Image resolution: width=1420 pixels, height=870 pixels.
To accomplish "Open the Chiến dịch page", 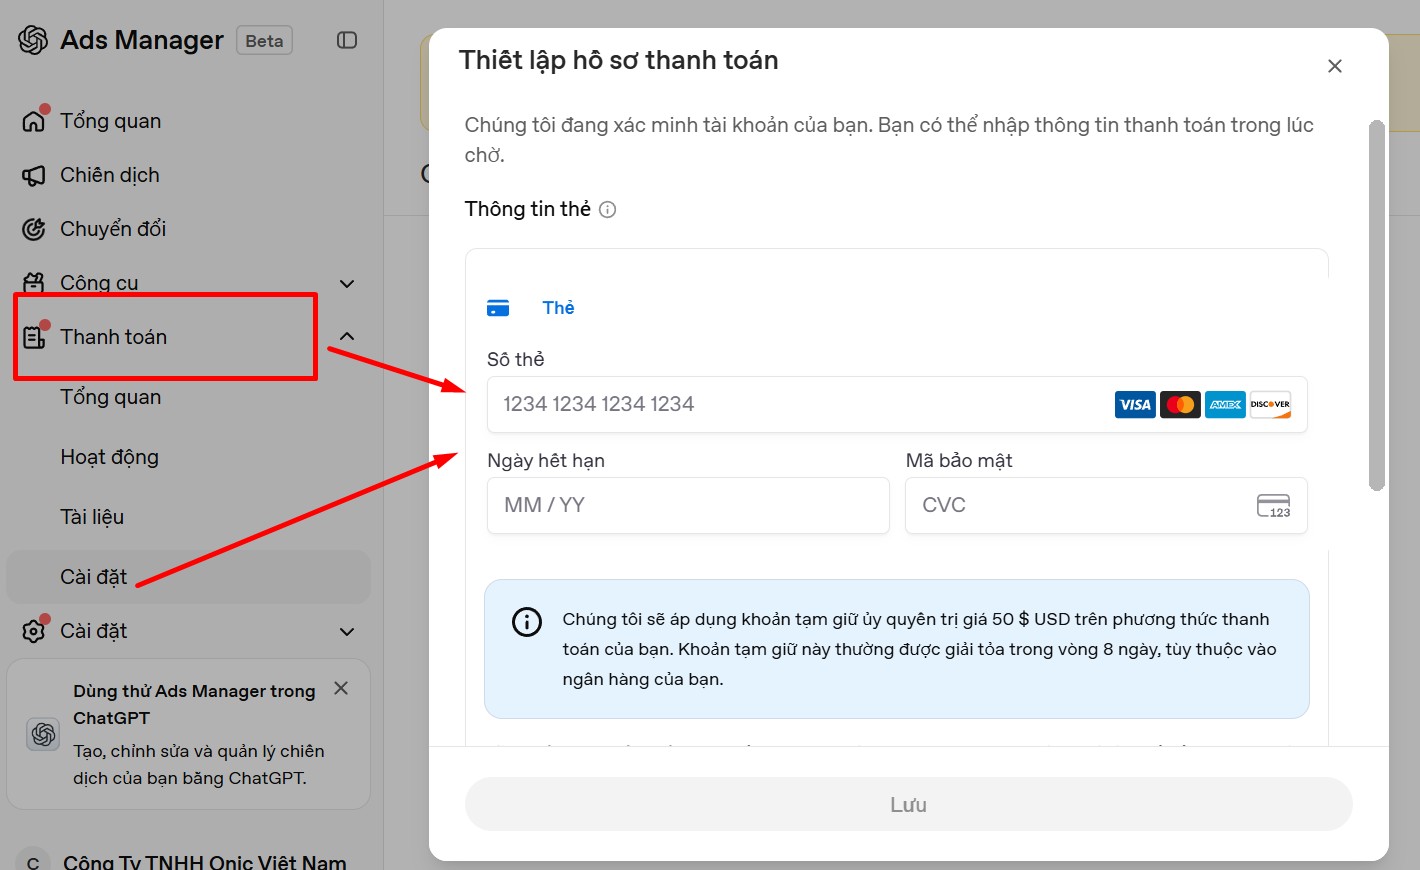I will (109, 175).
